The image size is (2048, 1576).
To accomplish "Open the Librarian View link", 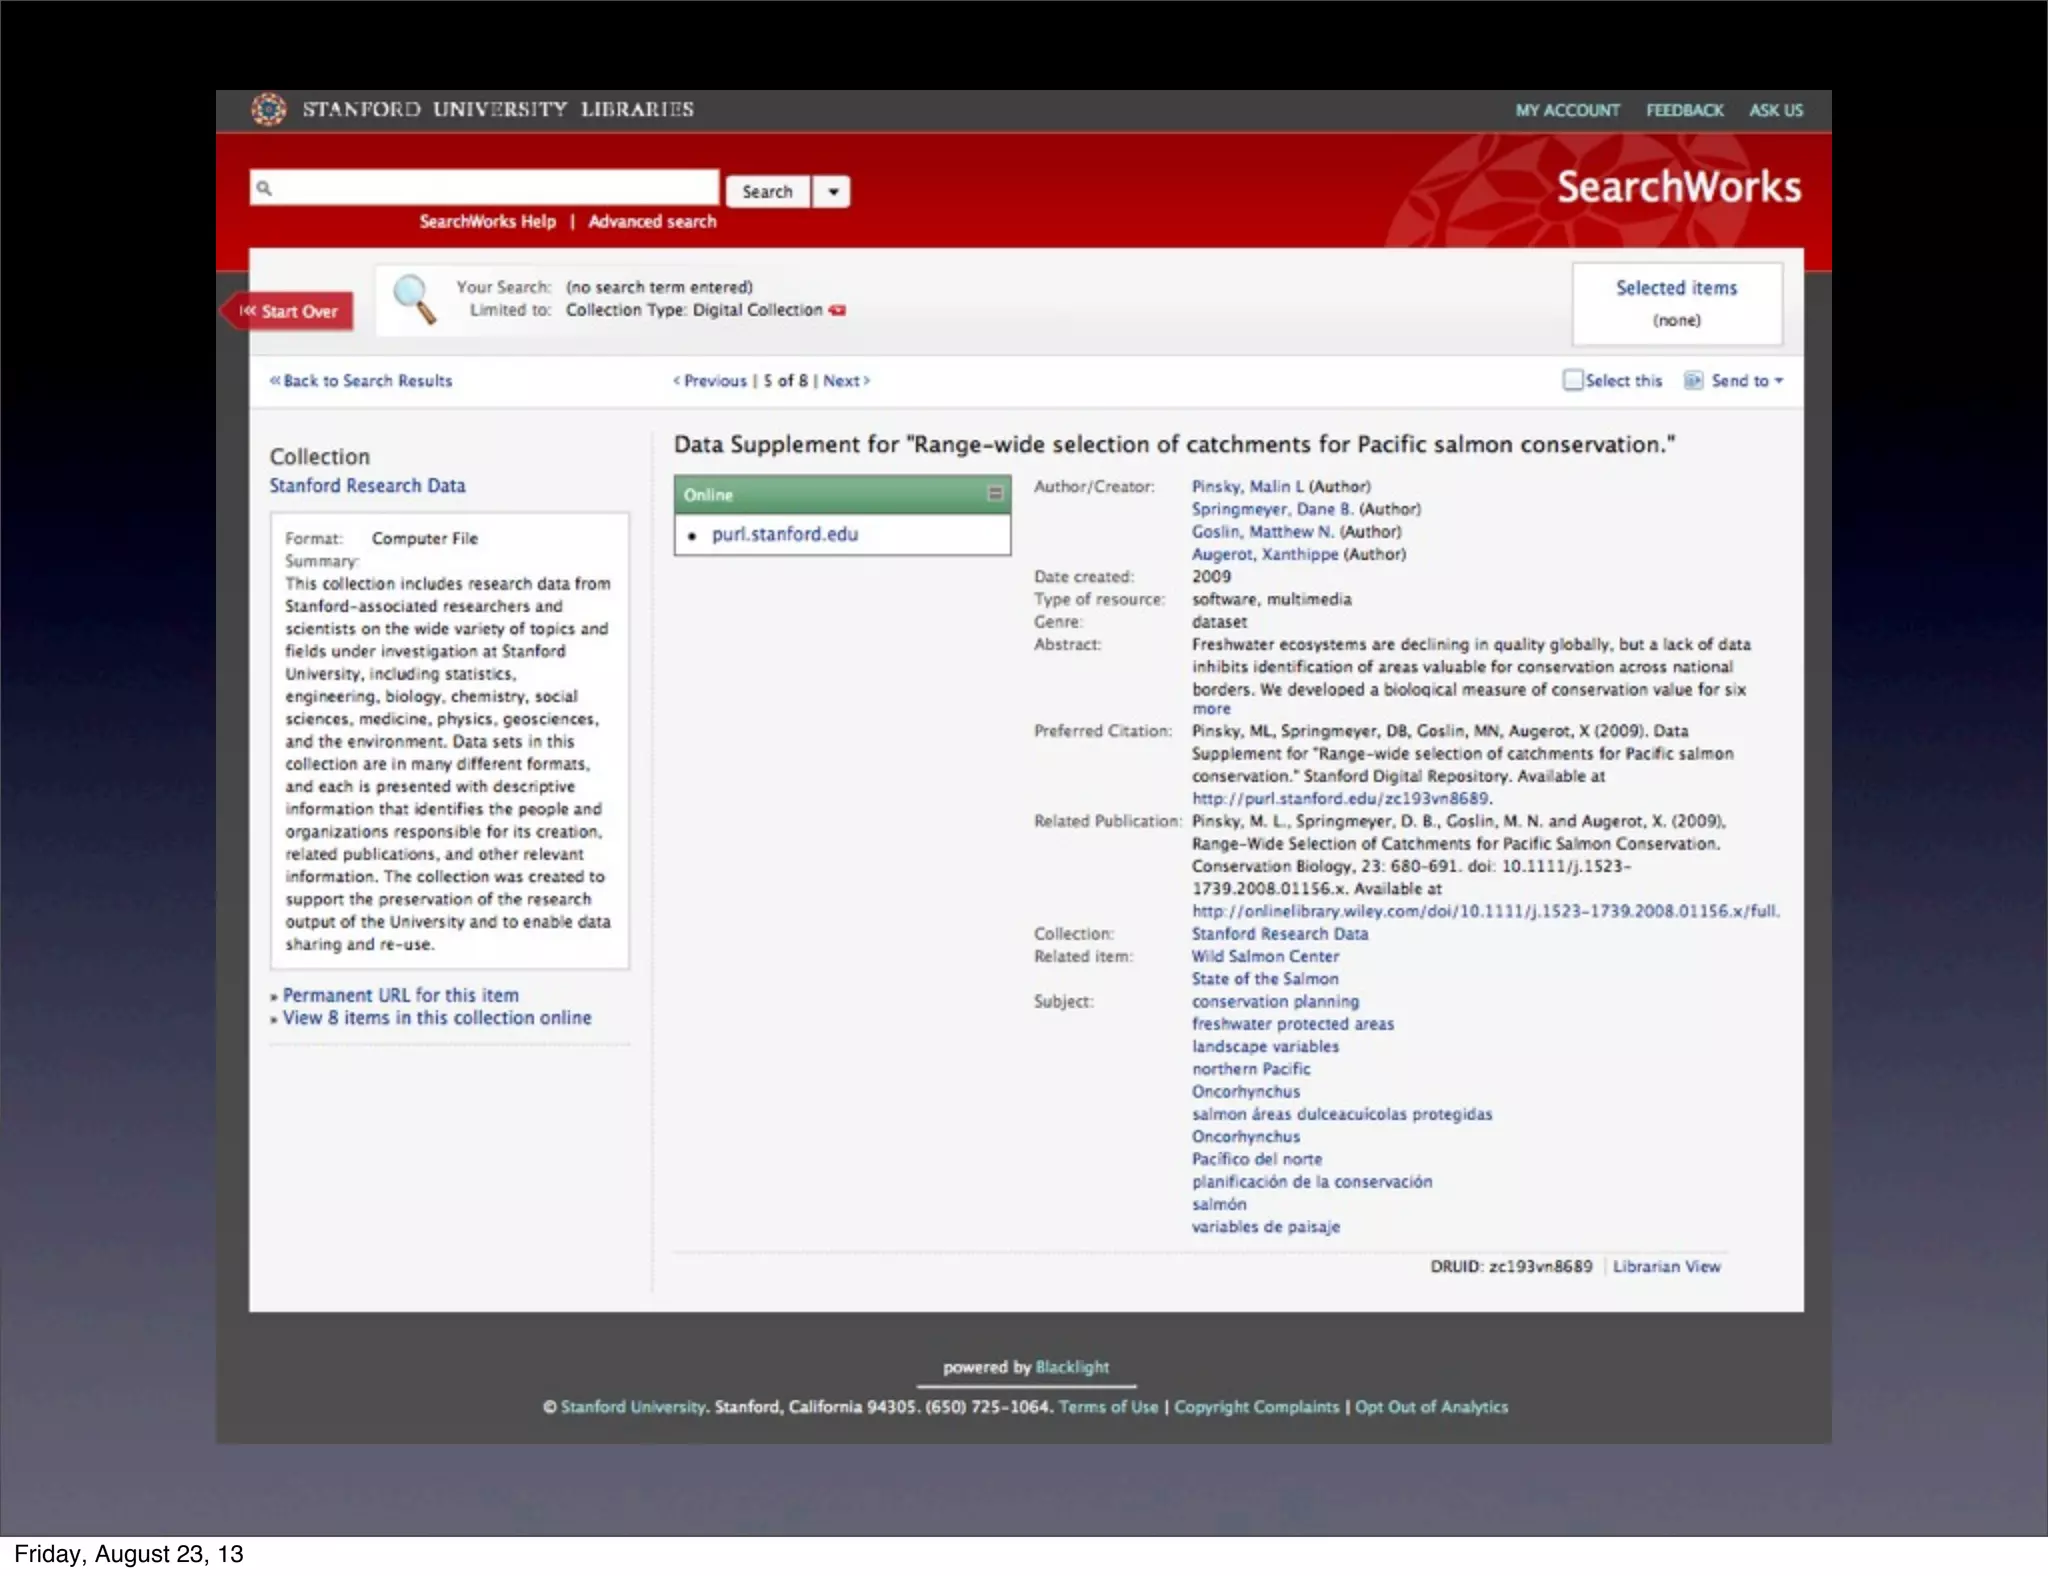I will click(x=1666, y=1266).
